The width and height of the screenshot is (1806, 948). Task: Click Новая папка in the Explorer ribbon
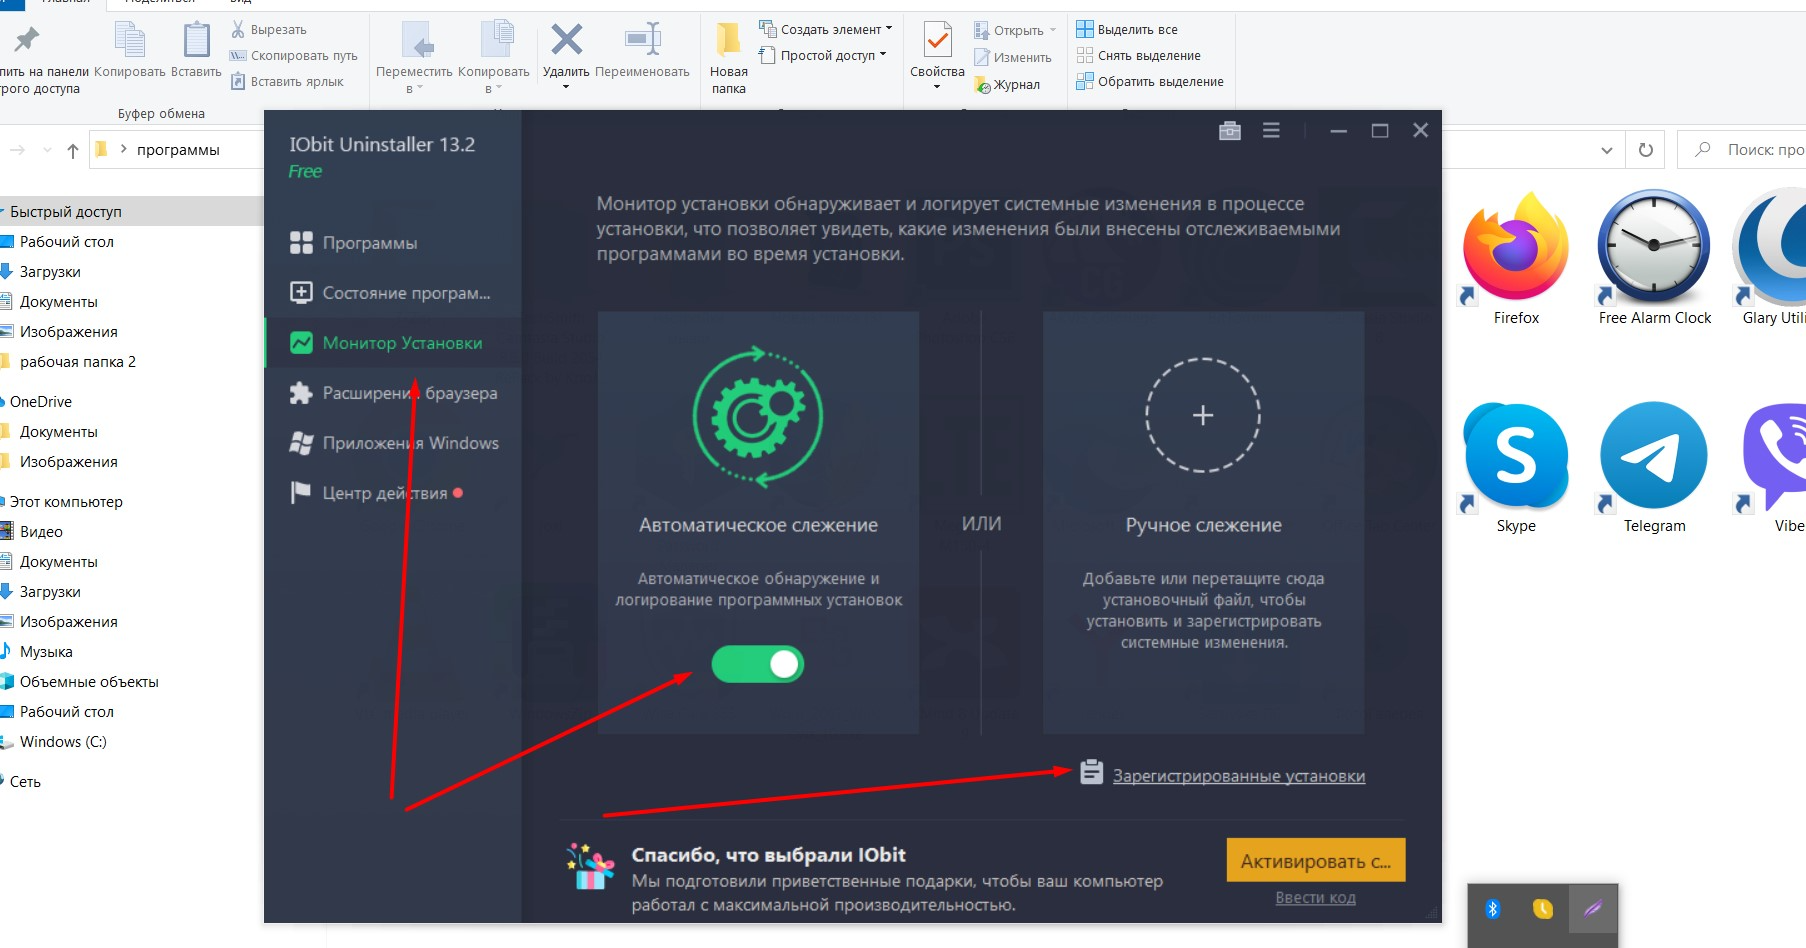pyautogui.click(x=729, y=60)
